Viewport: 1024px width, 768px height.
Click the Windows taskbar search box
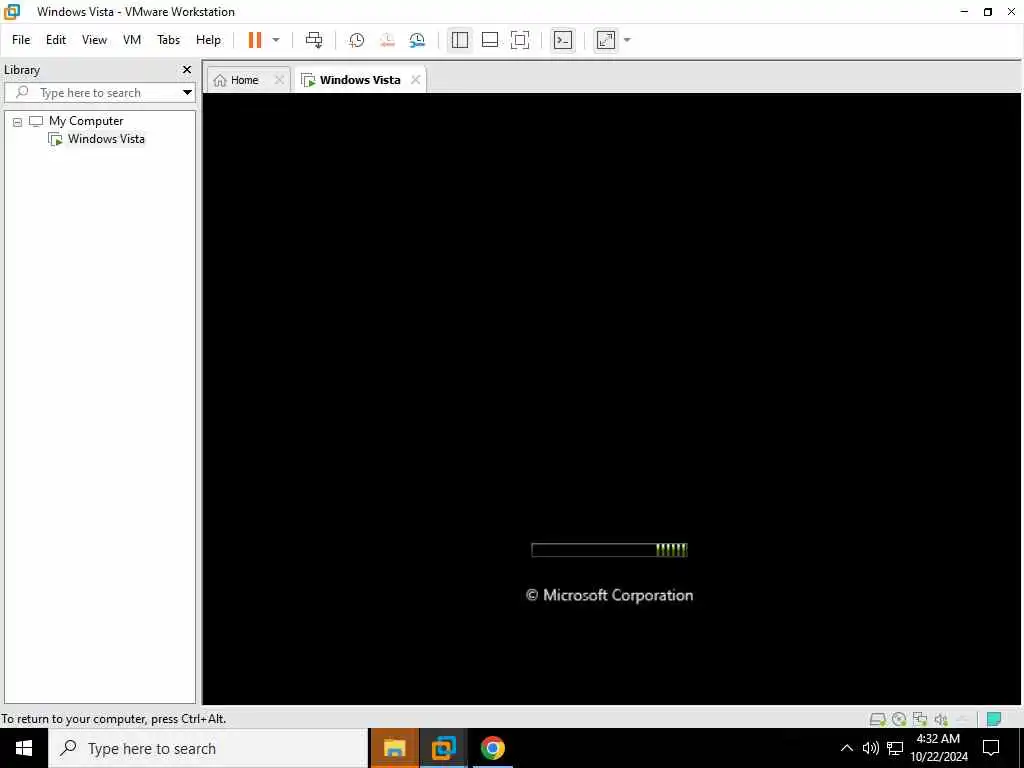208,748
